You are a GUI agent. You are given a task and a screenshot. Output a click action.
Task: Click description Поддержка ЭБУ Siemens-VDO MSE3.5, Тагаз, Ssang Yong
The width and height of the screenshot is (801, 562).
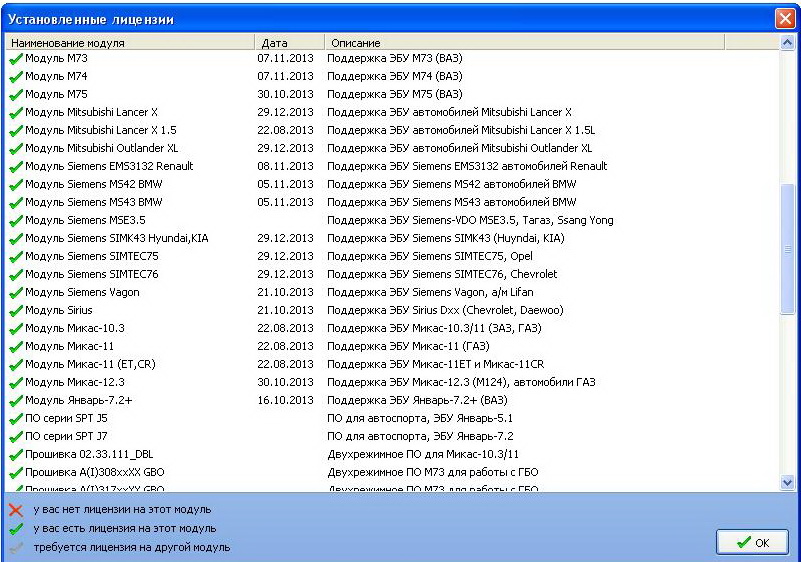click(470, 220)
